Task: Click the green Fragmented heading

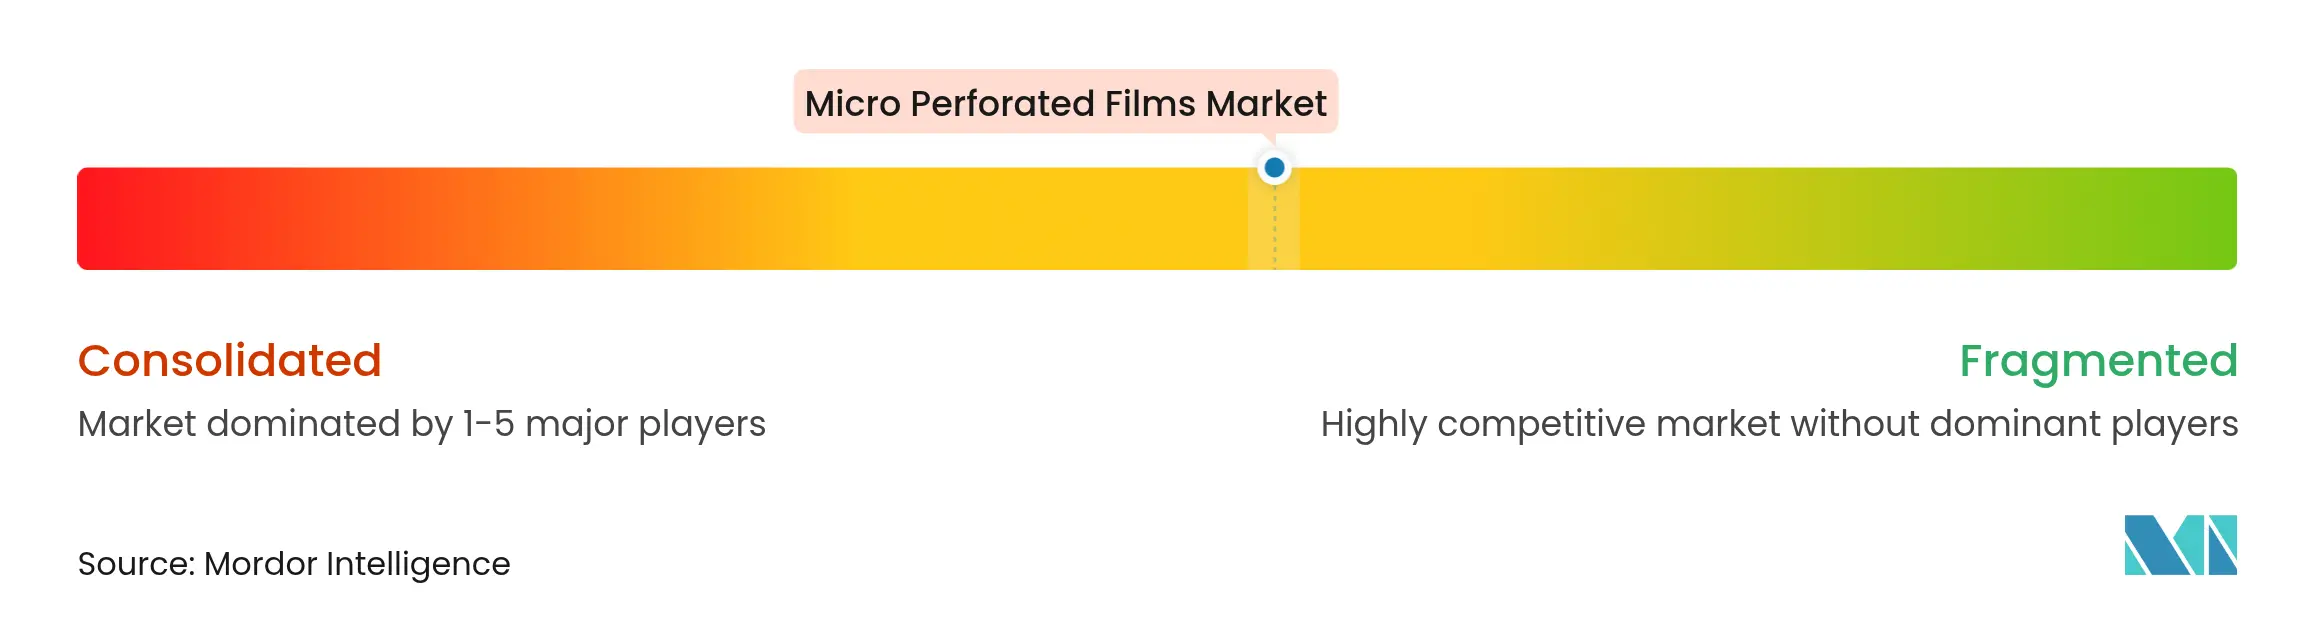Action: point(2097,361)
